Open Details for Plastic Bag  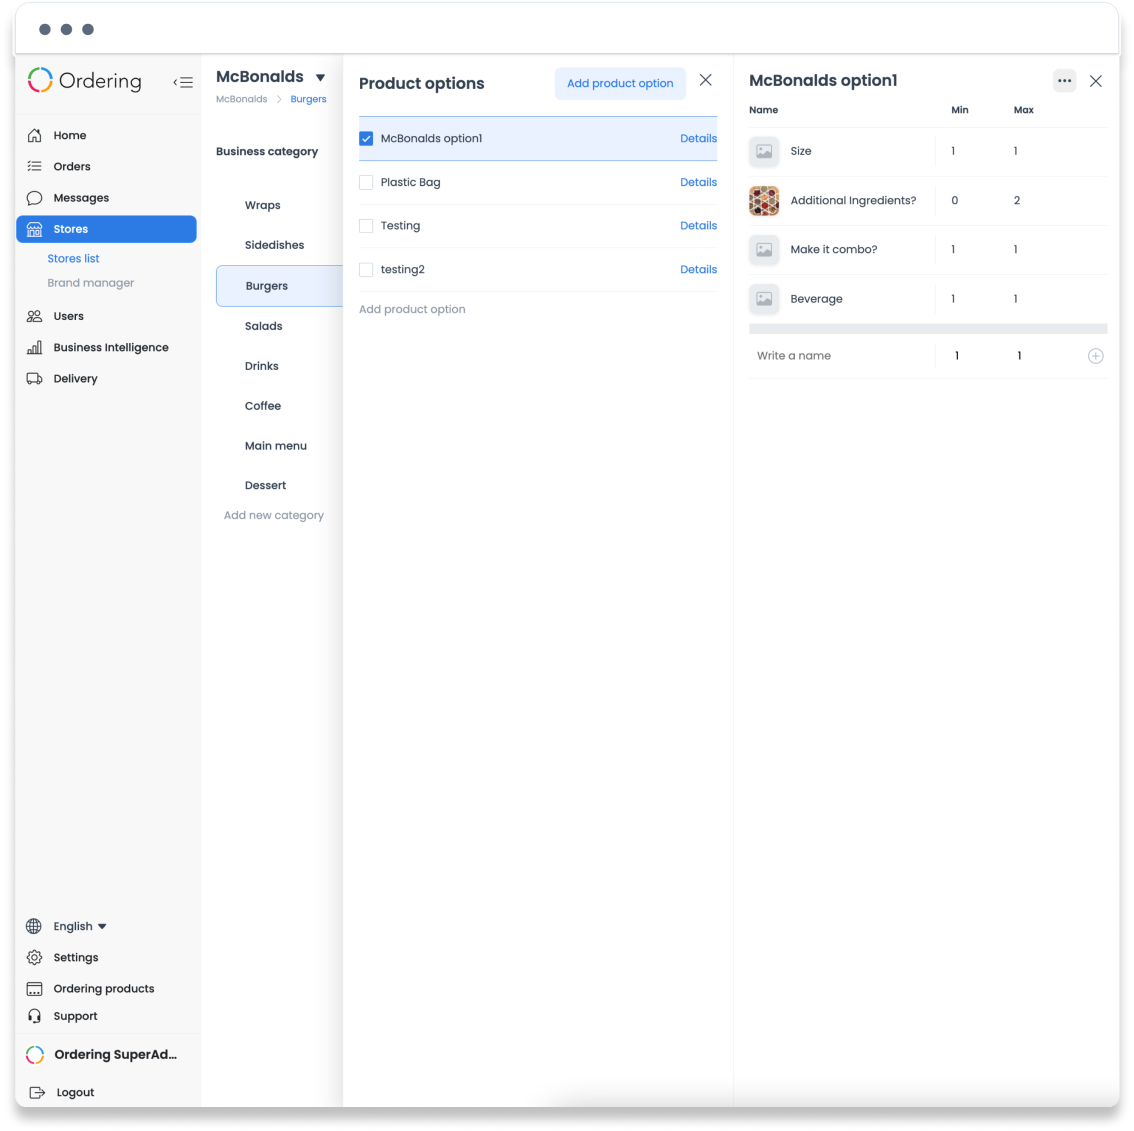tap(698, 182)
